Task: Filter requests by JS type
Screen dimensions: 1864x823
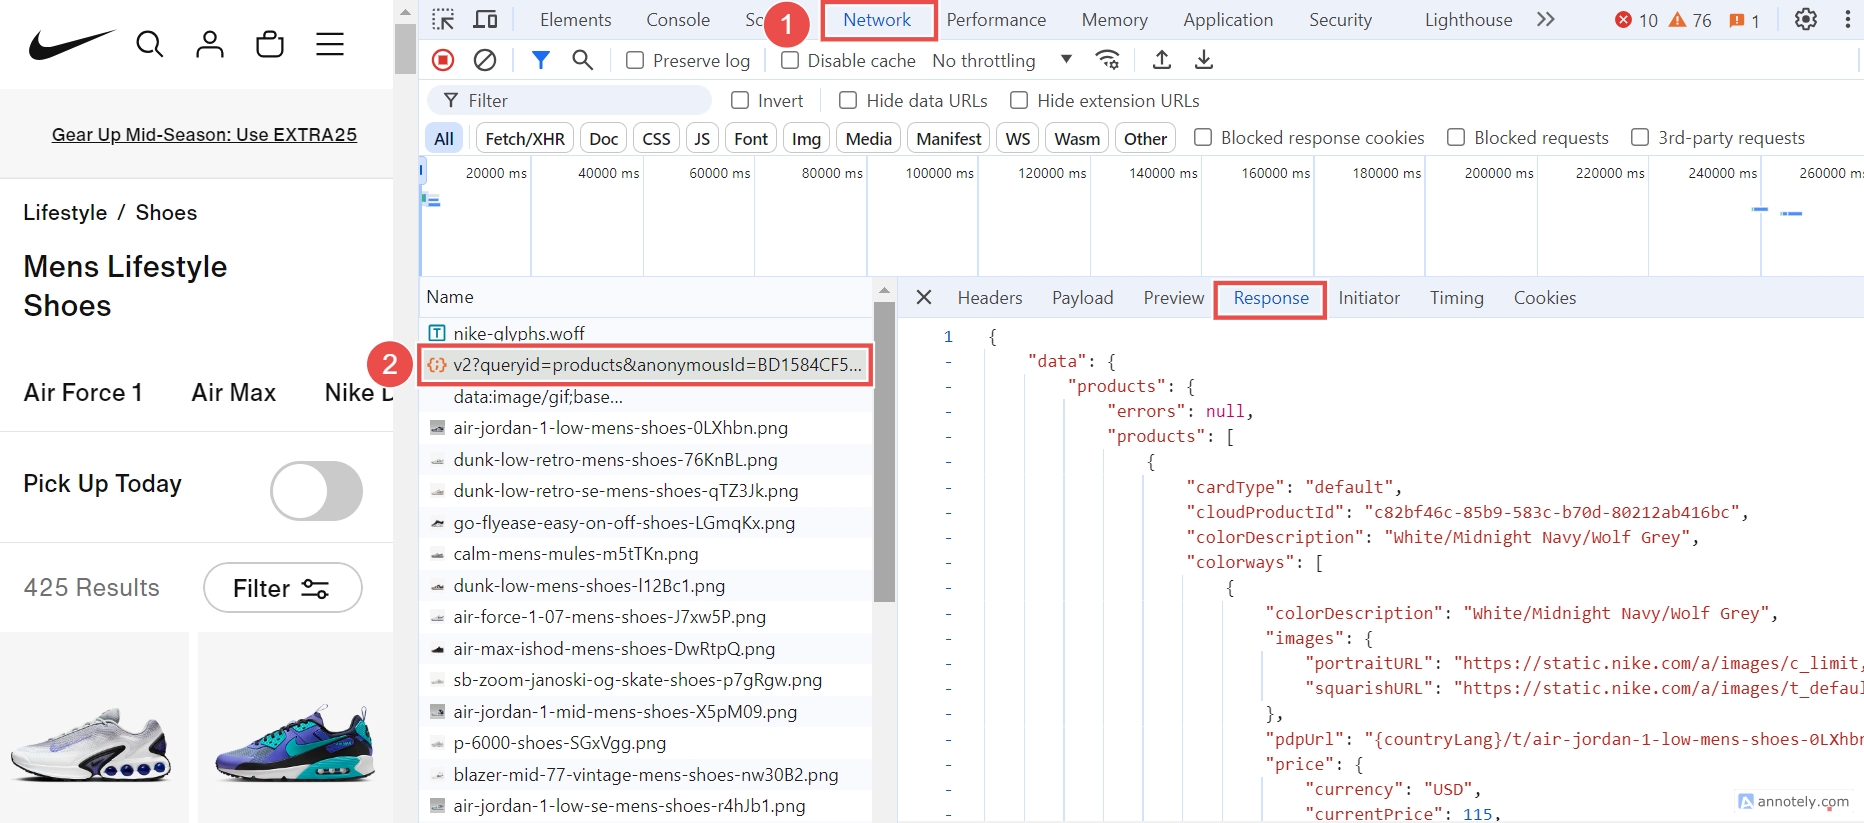Action: tap(702, 138)
